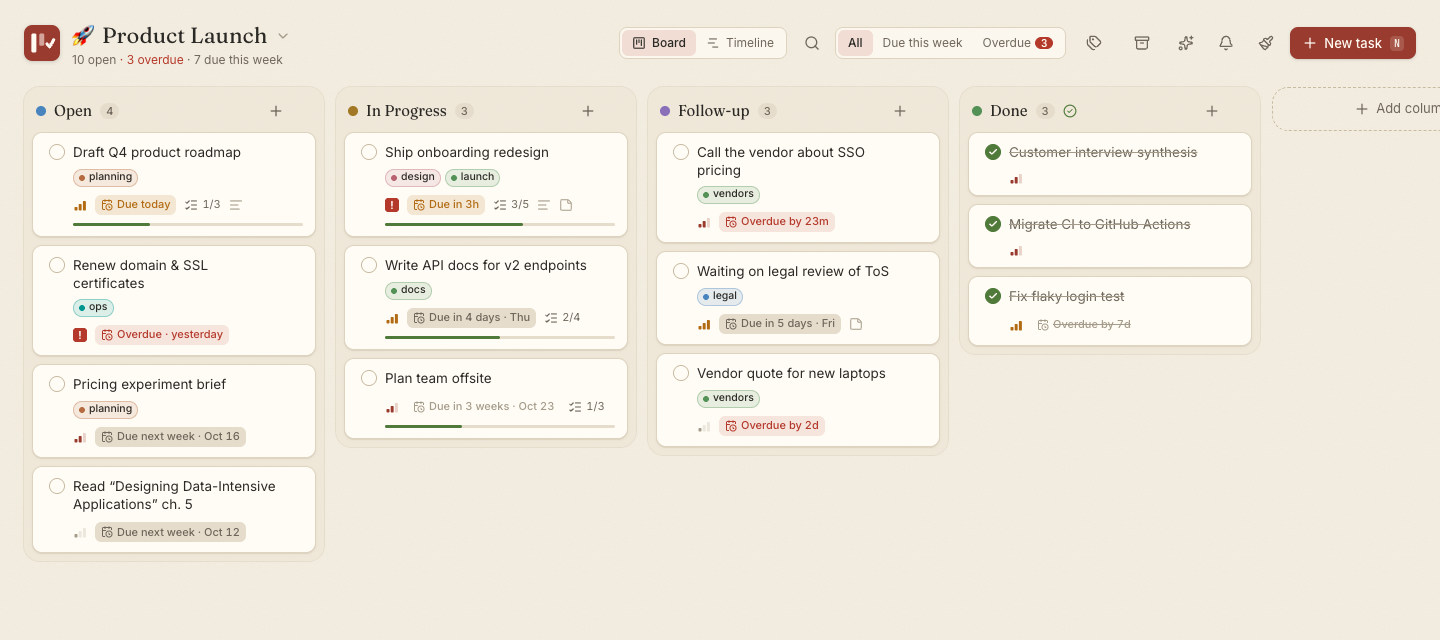Image resolution: width=1440 pixels, height=640 pixels.
Task: Click priority bars on Vendor quote card
Action: coord(704,426)
